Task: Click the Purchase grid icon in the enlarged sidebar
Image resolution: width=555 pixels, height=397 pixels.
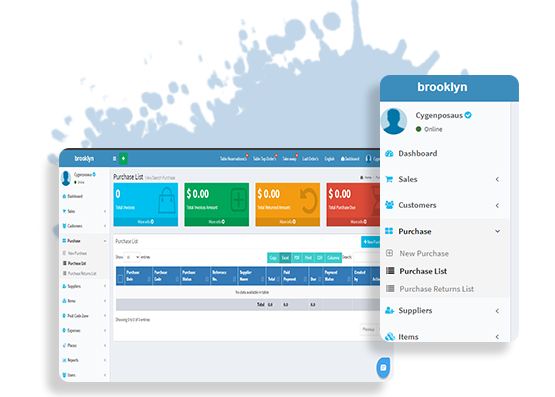Action: pyautogui.click(x=389, y=231)
